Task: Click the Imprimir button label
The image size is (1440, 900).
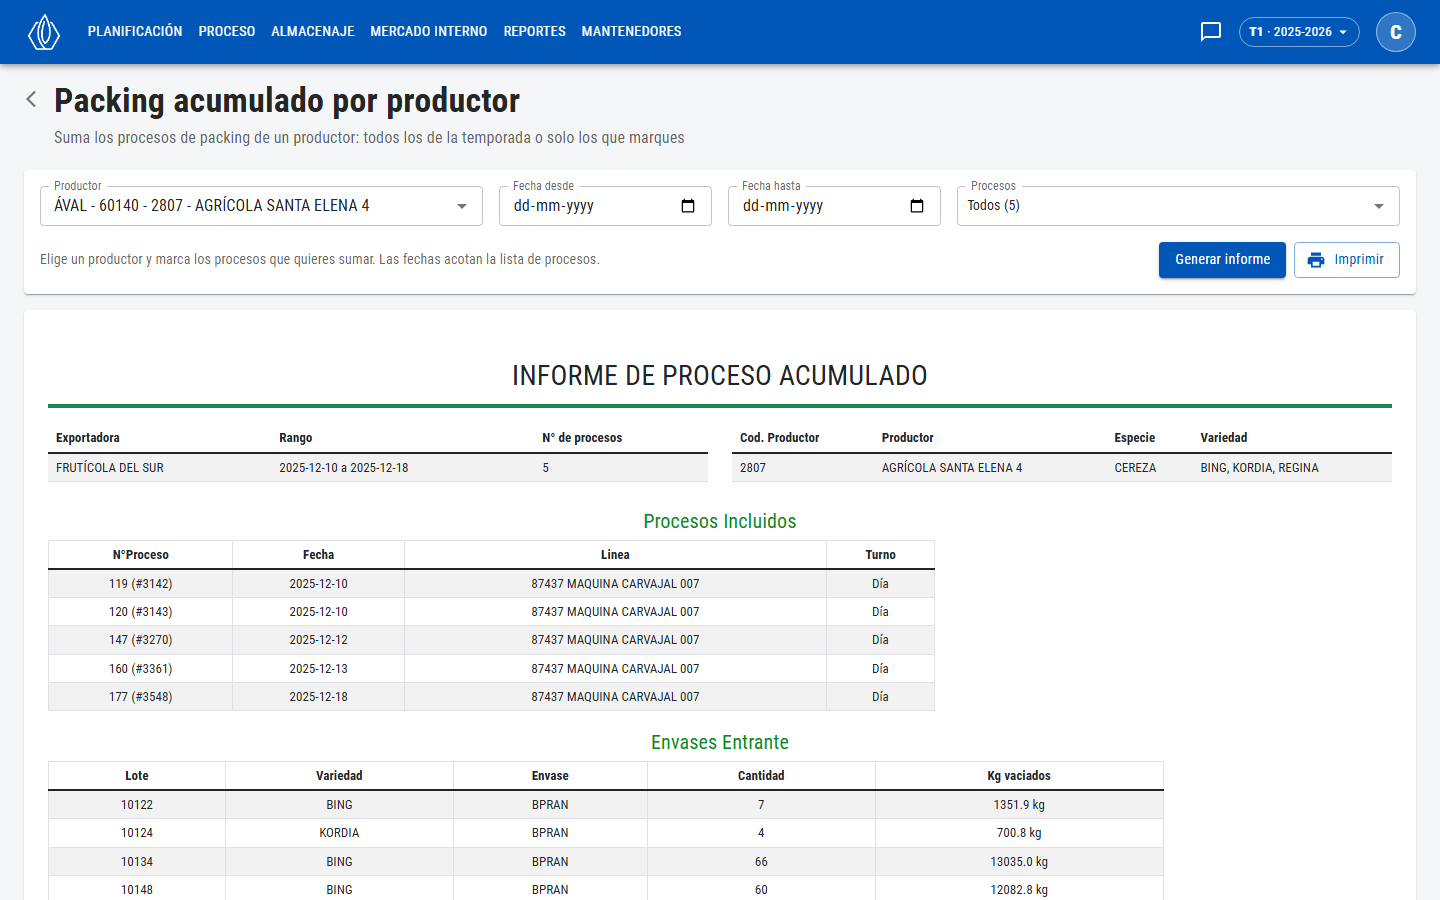Action: (1359, 260)
